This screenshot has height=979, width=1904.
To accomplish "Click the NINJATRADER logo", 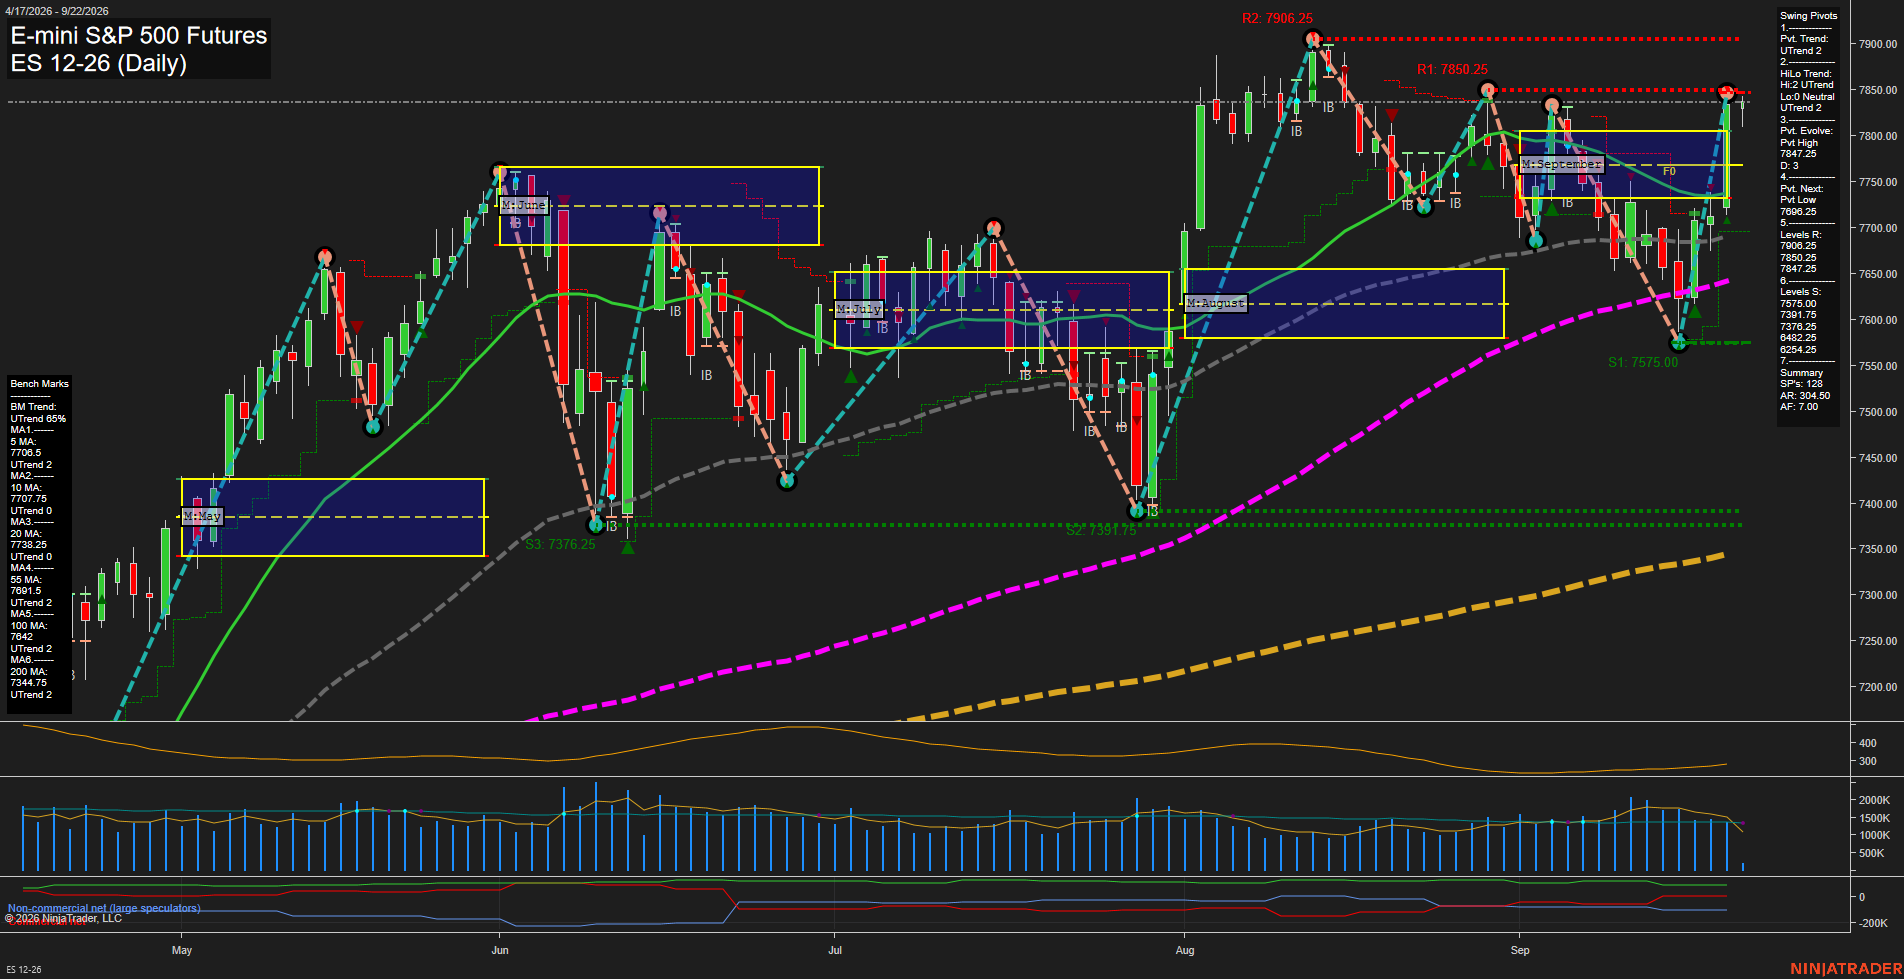I will (x=1845, y=969).
